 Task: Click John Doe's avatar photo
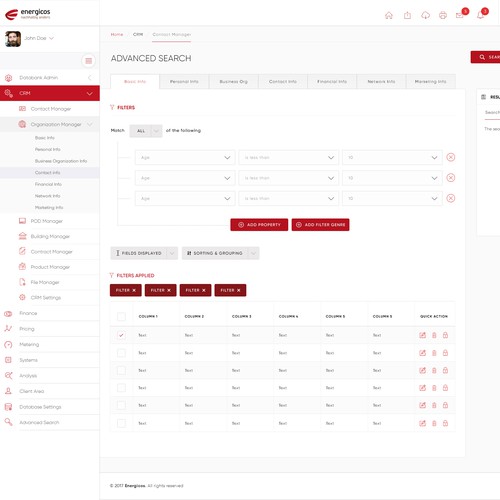pos(13,39)
